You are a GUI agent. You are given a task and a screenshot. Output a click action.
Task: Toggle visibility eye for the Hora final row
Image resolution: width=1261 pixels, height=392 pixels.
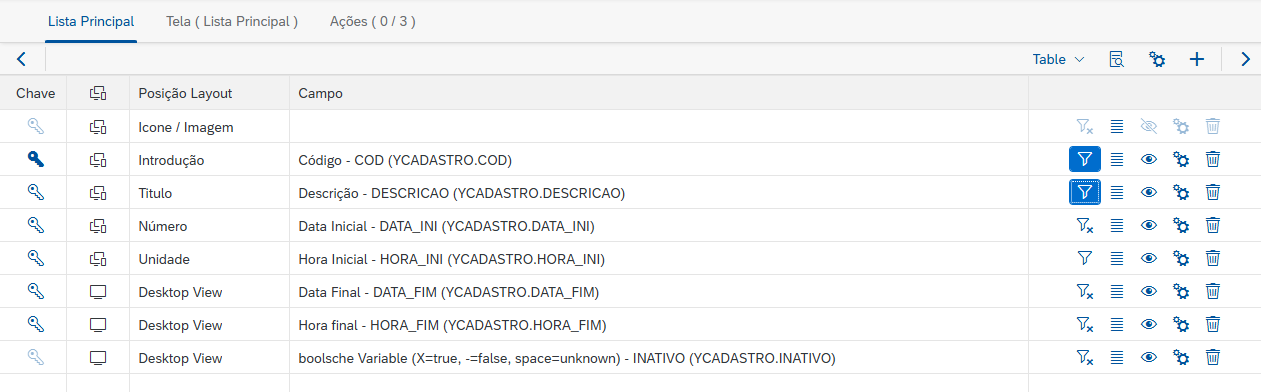(1149, 324)
